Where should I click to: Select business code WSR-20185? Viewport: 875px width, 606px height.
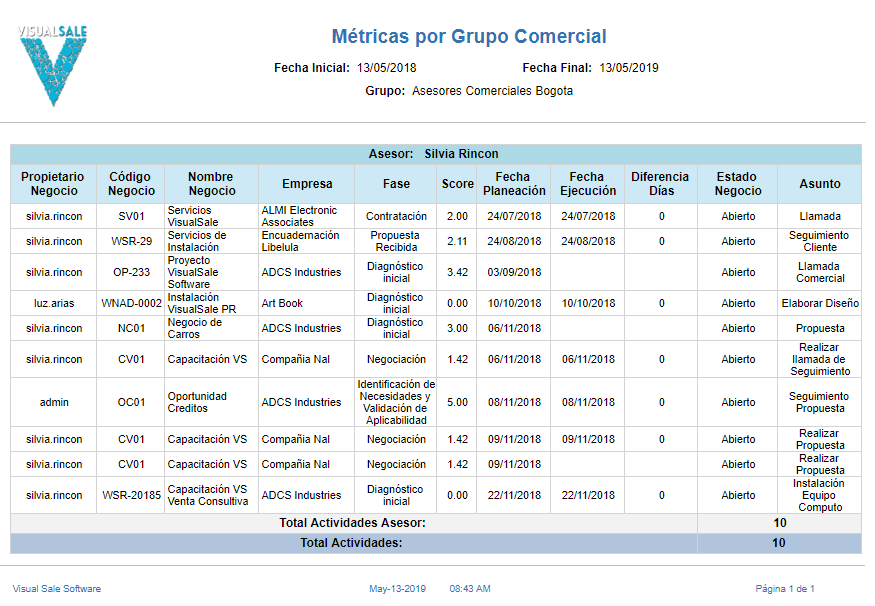coord(131,496)
